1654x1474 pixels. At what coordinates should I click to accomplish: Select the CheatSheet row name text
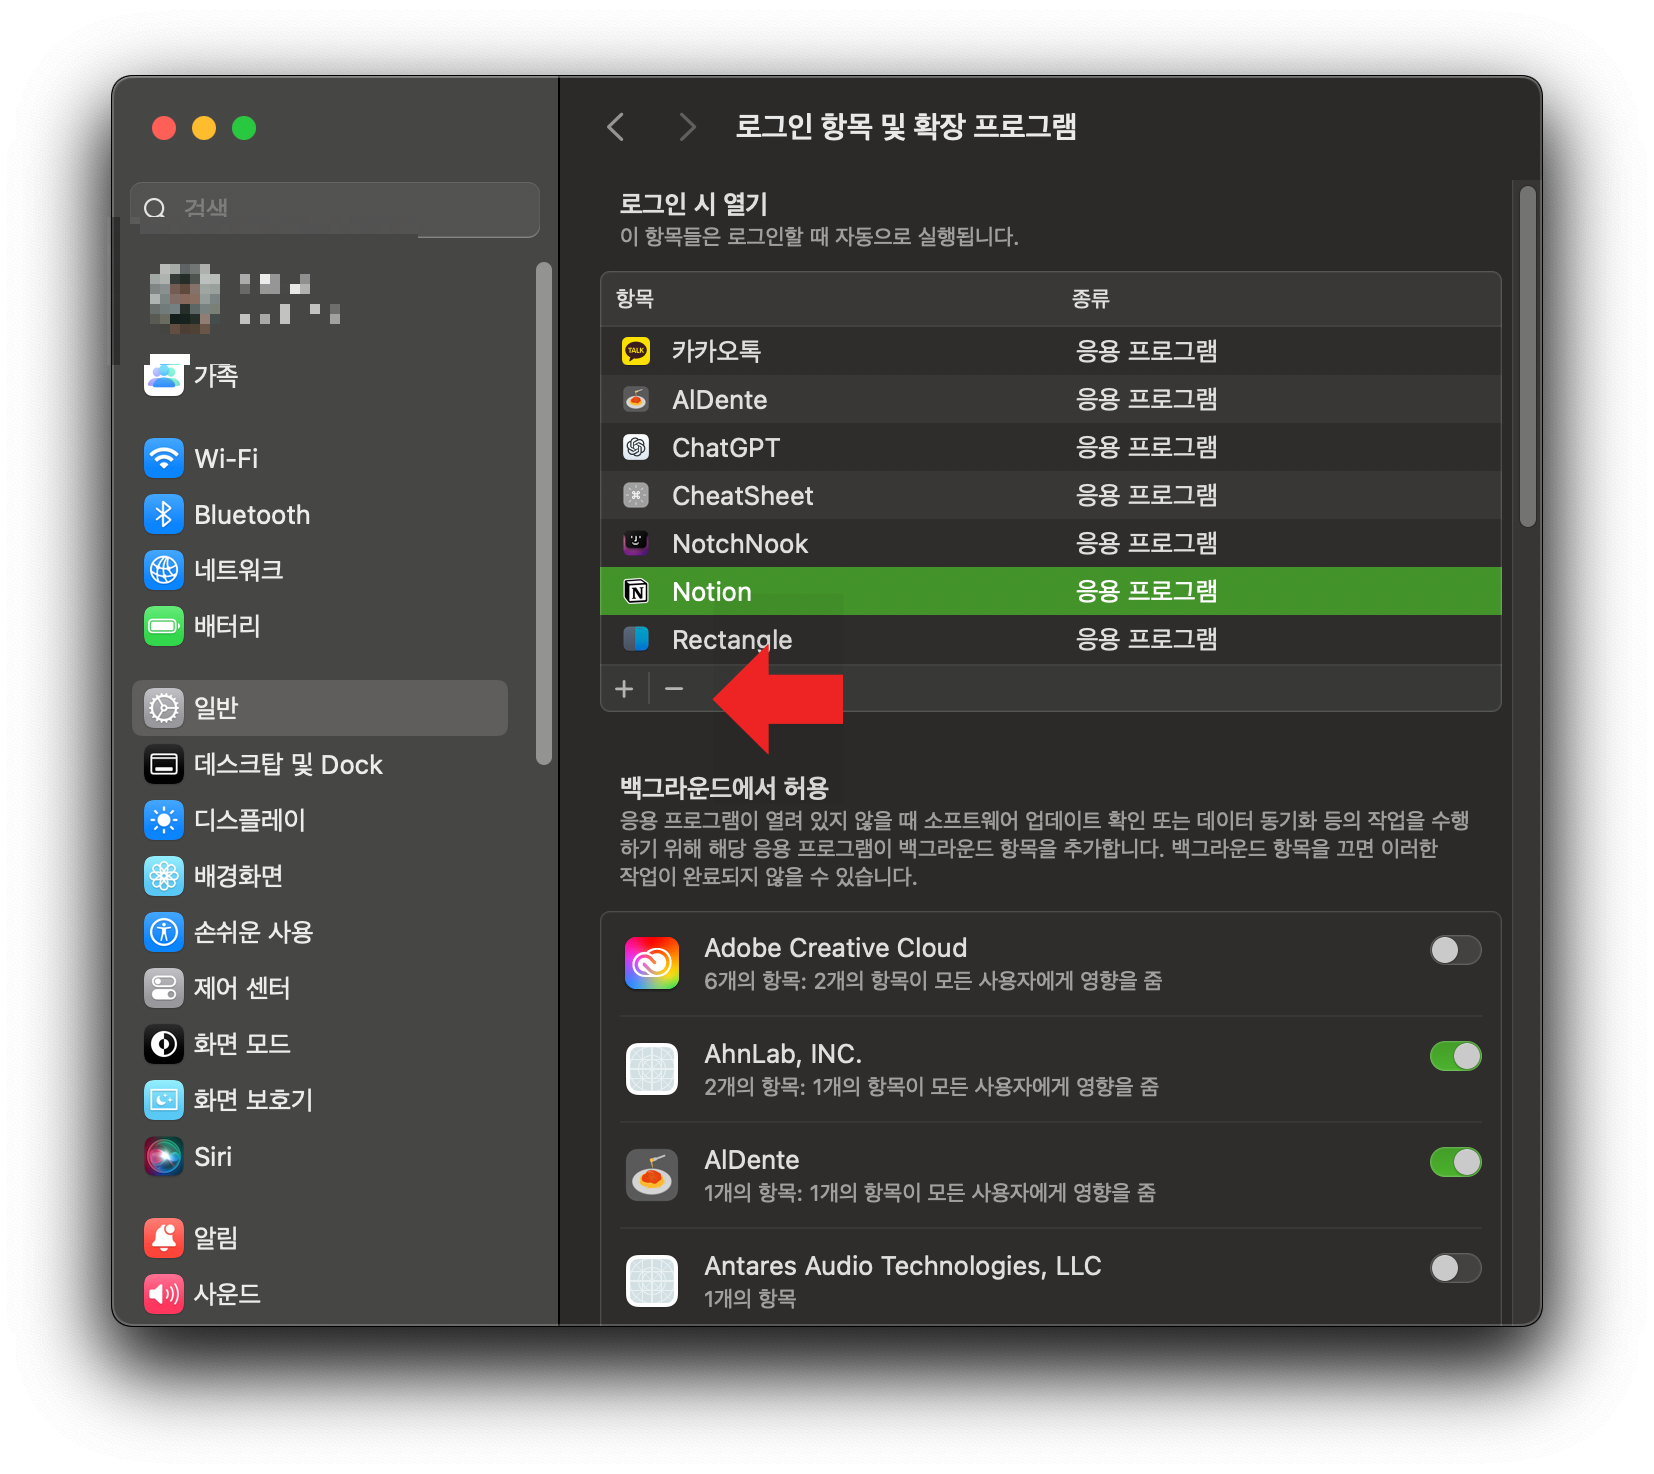coord(743,496)
